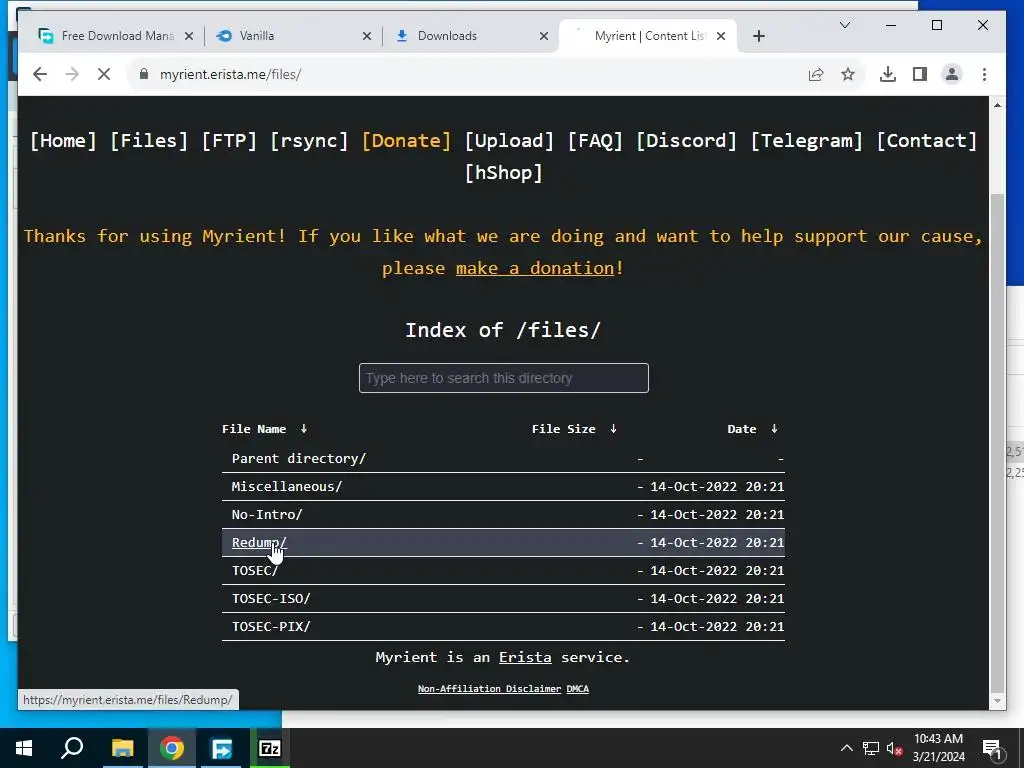Open the Chrome three-dot menu
The height and width of the screenshot is (768, 1024).
984,74
